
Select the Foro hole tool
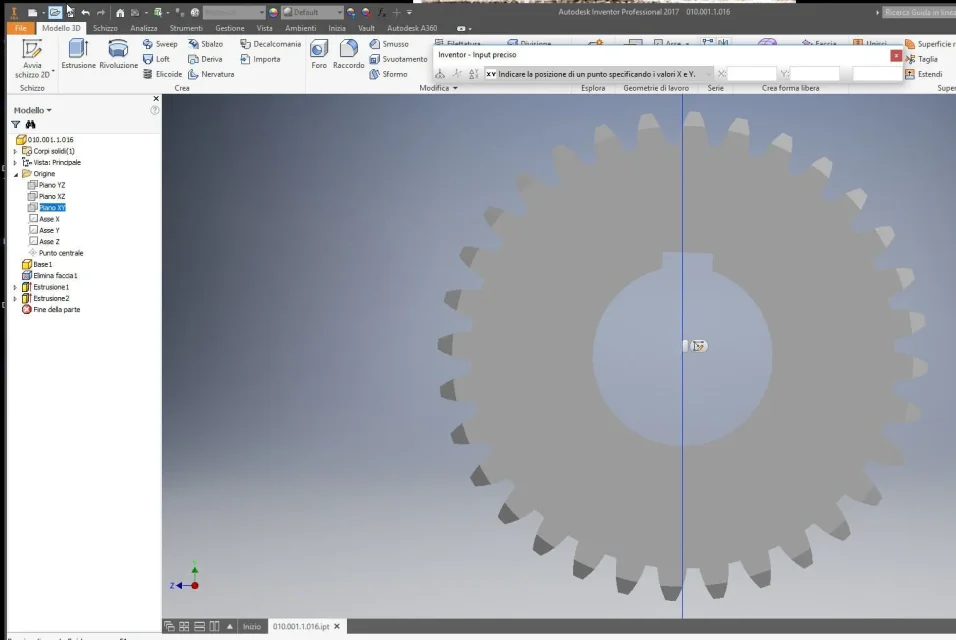(x=319, y=54)
